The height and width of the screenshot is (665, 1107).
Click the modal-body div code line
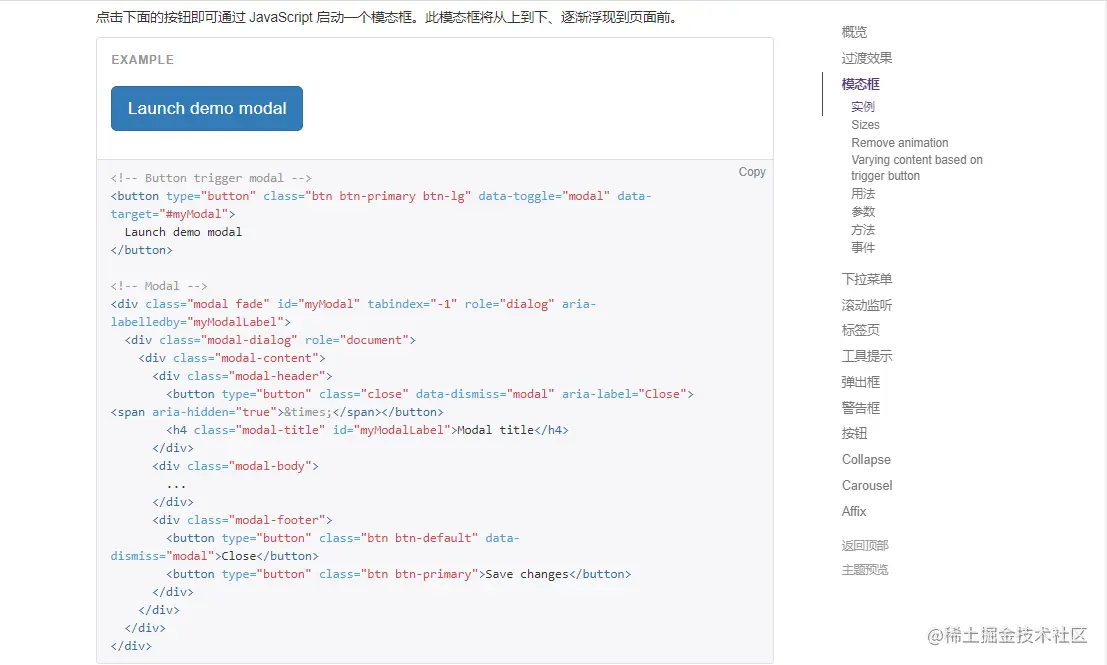(x=235, y=466)
